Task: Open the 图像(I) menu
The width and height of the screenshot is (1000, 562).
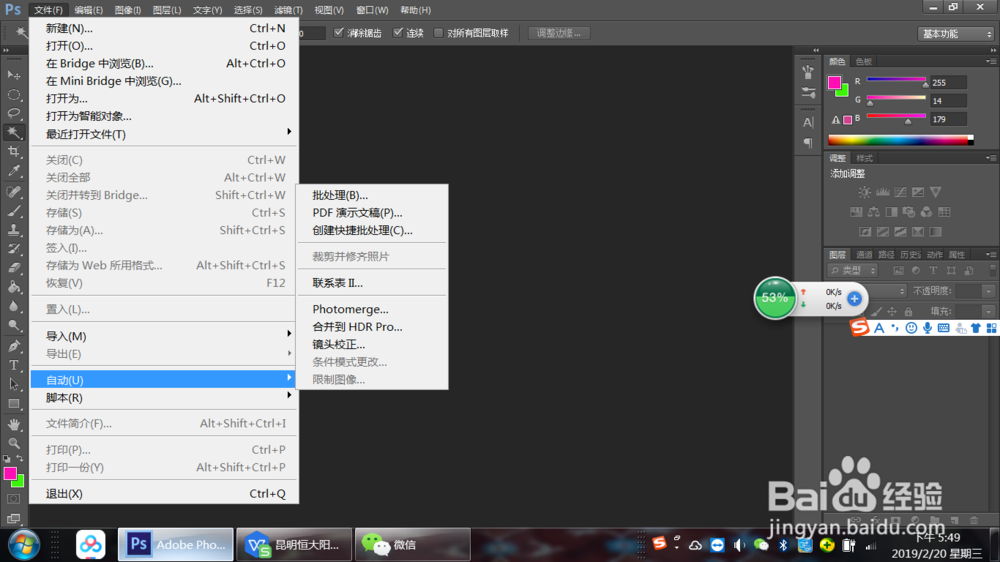Action: pyautogui.click(x=128, y=10)
